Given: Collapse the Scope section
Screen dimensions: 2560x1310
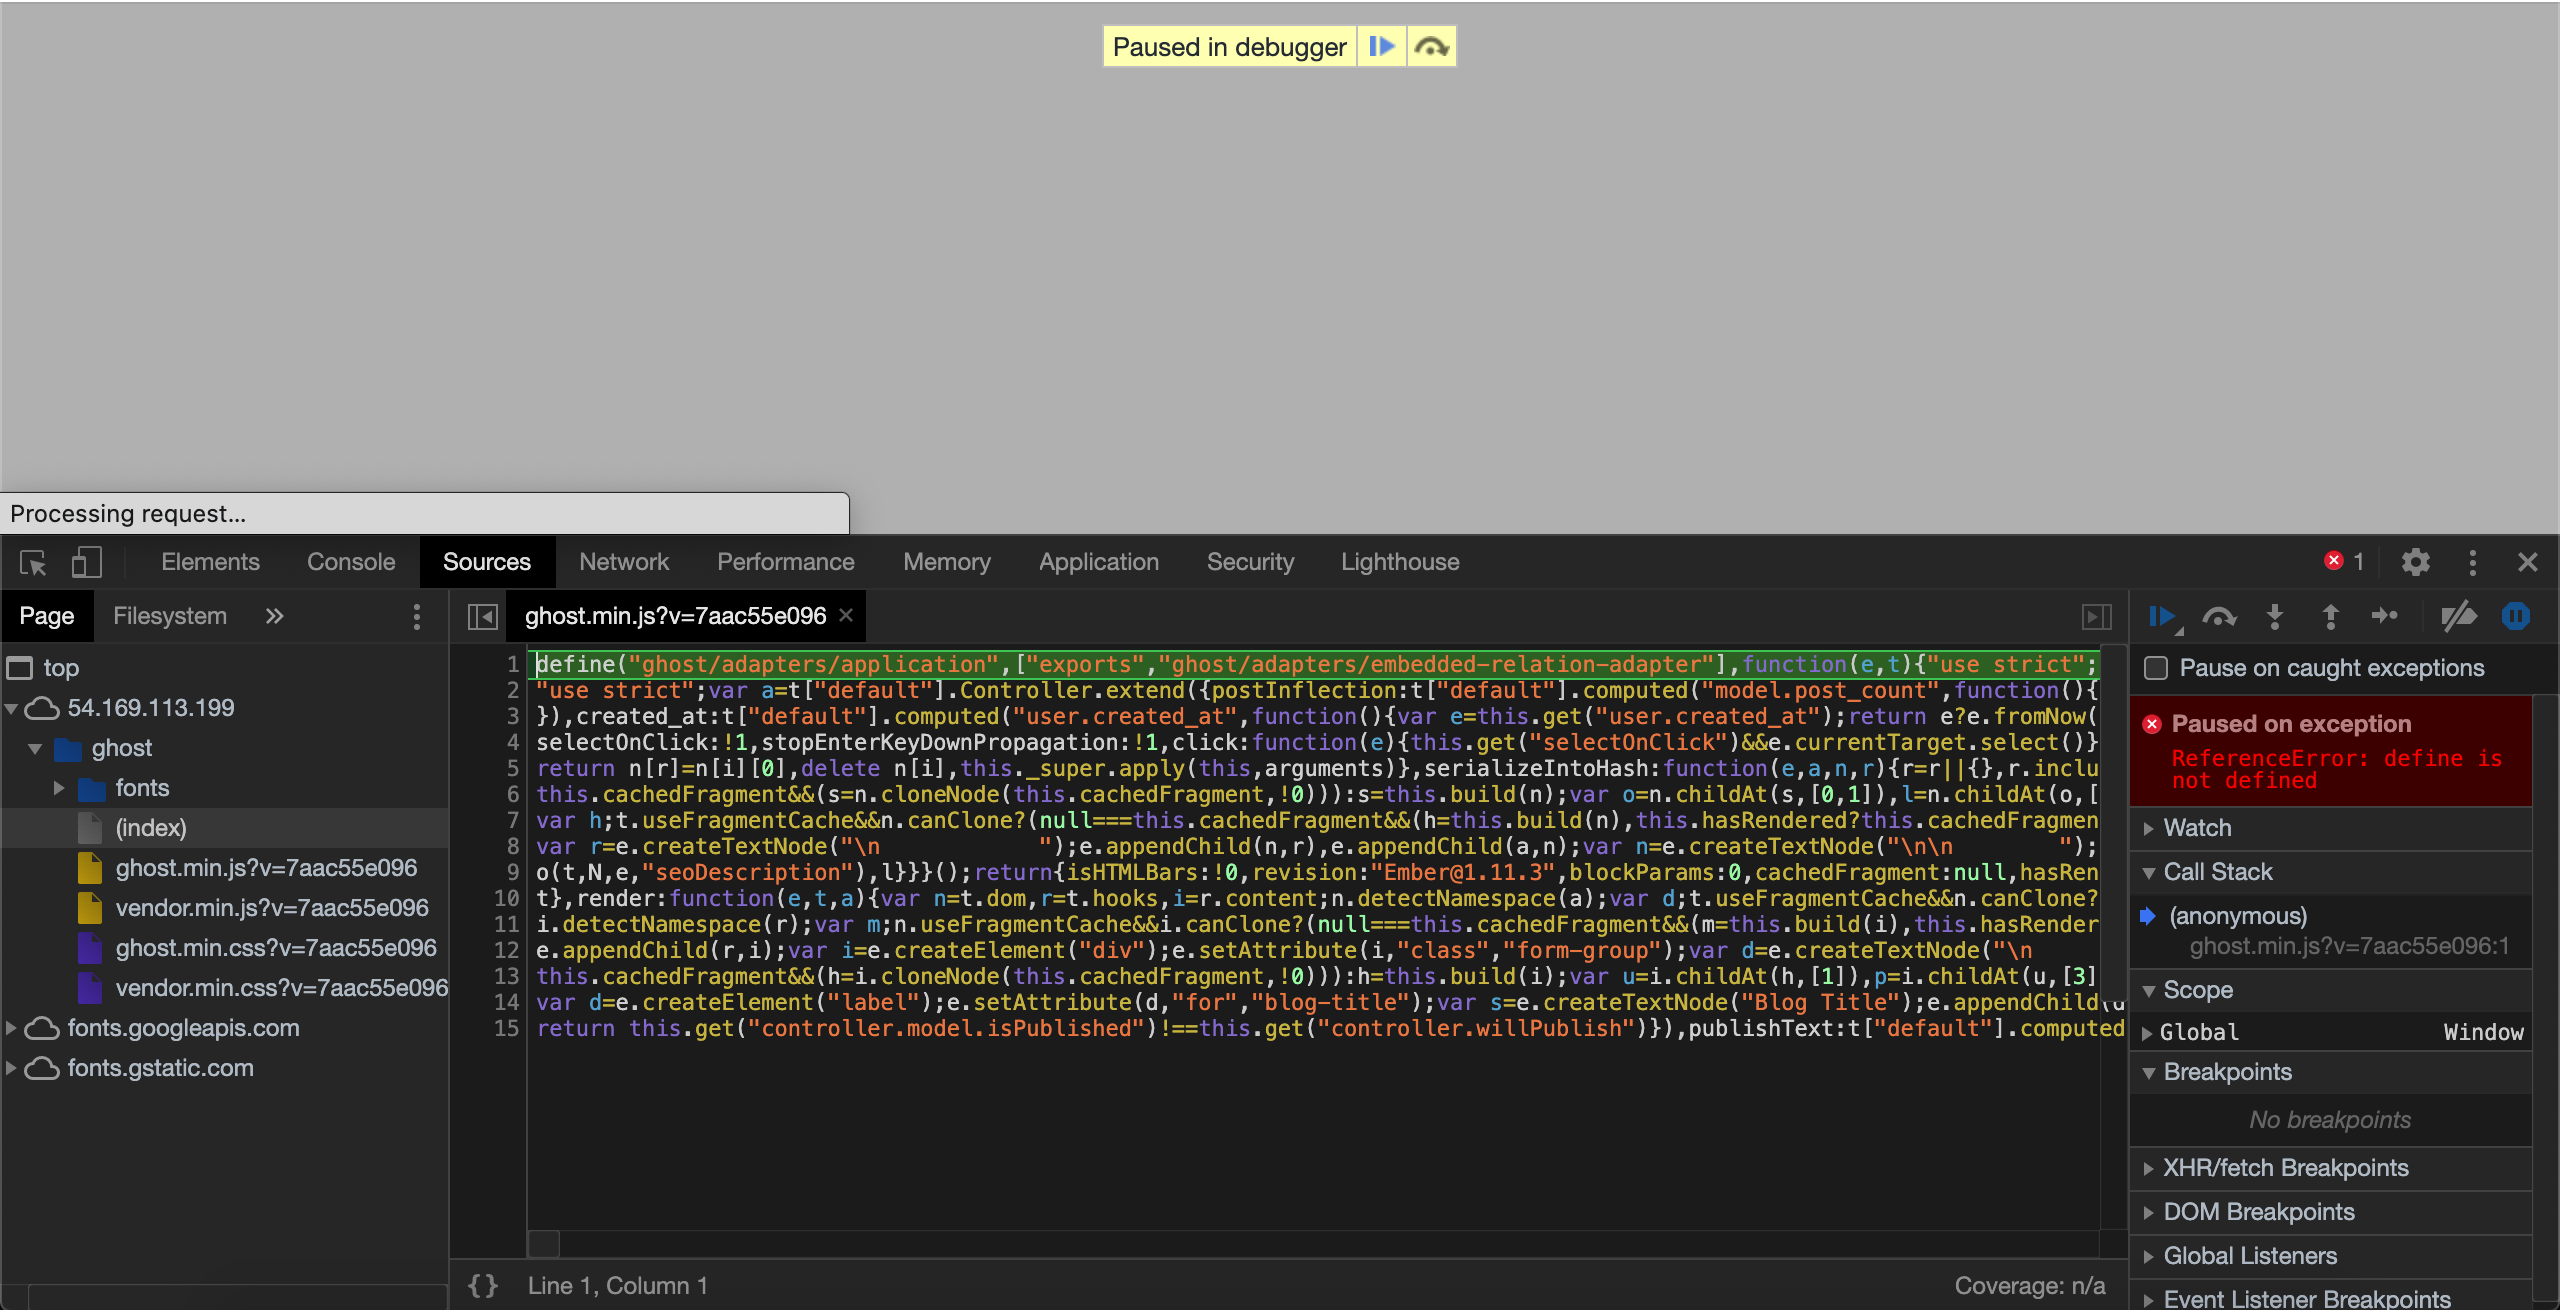Looking at the screenshot, I should coord(2330,990).
